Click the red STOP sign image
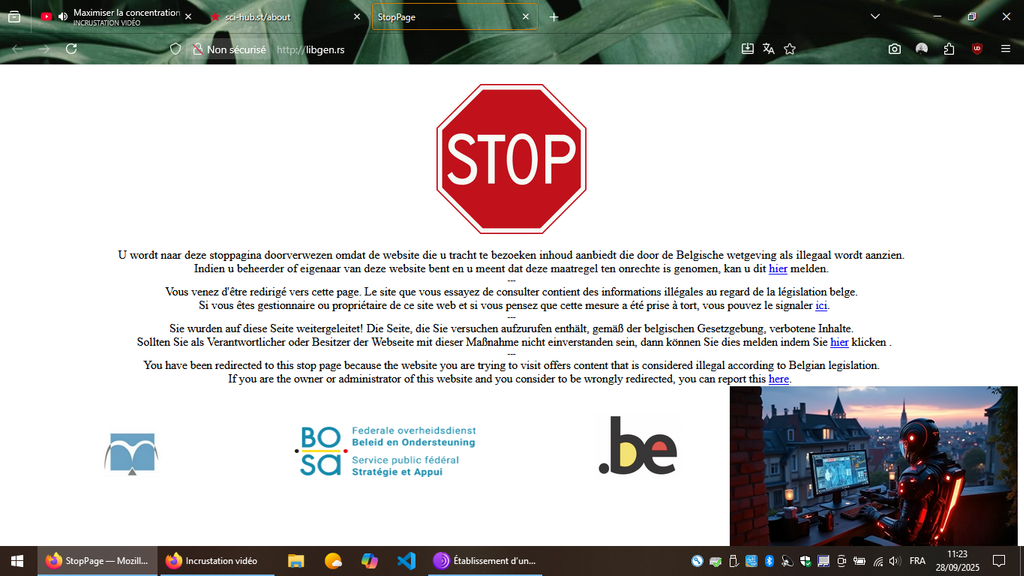This screenshot has height=576, width=1024. tap(511, 159)
